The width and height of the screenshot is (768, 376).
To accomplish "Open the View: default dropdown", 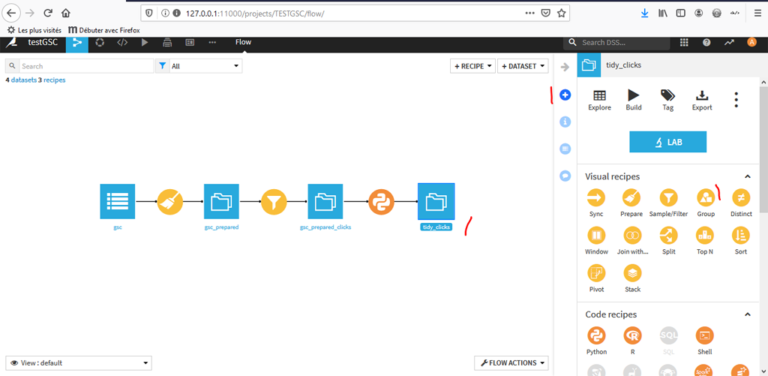I will click(78, 363).
